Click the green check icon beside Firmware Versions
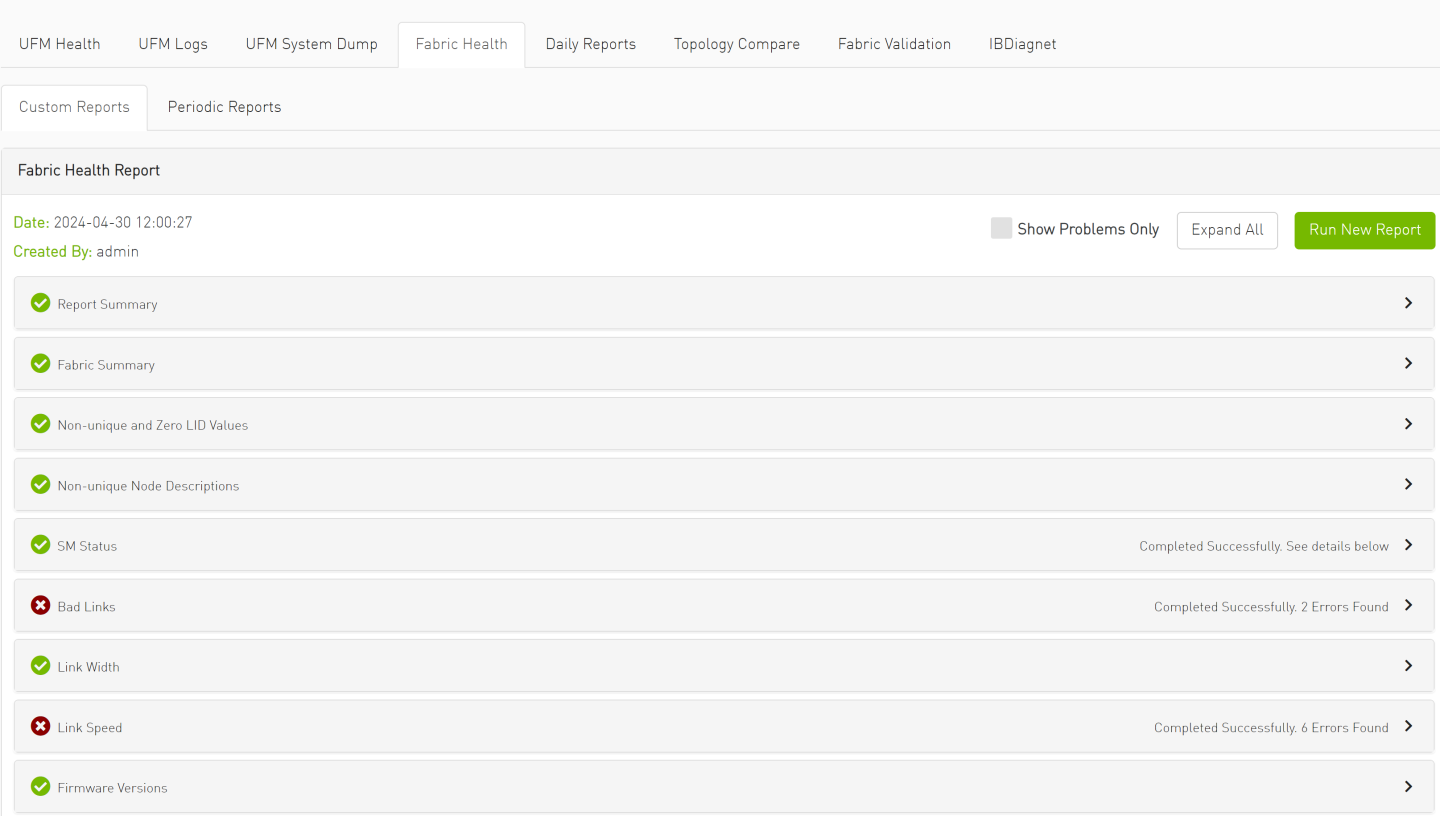This screenshot has width=1440, height=816. coord(40,787)
